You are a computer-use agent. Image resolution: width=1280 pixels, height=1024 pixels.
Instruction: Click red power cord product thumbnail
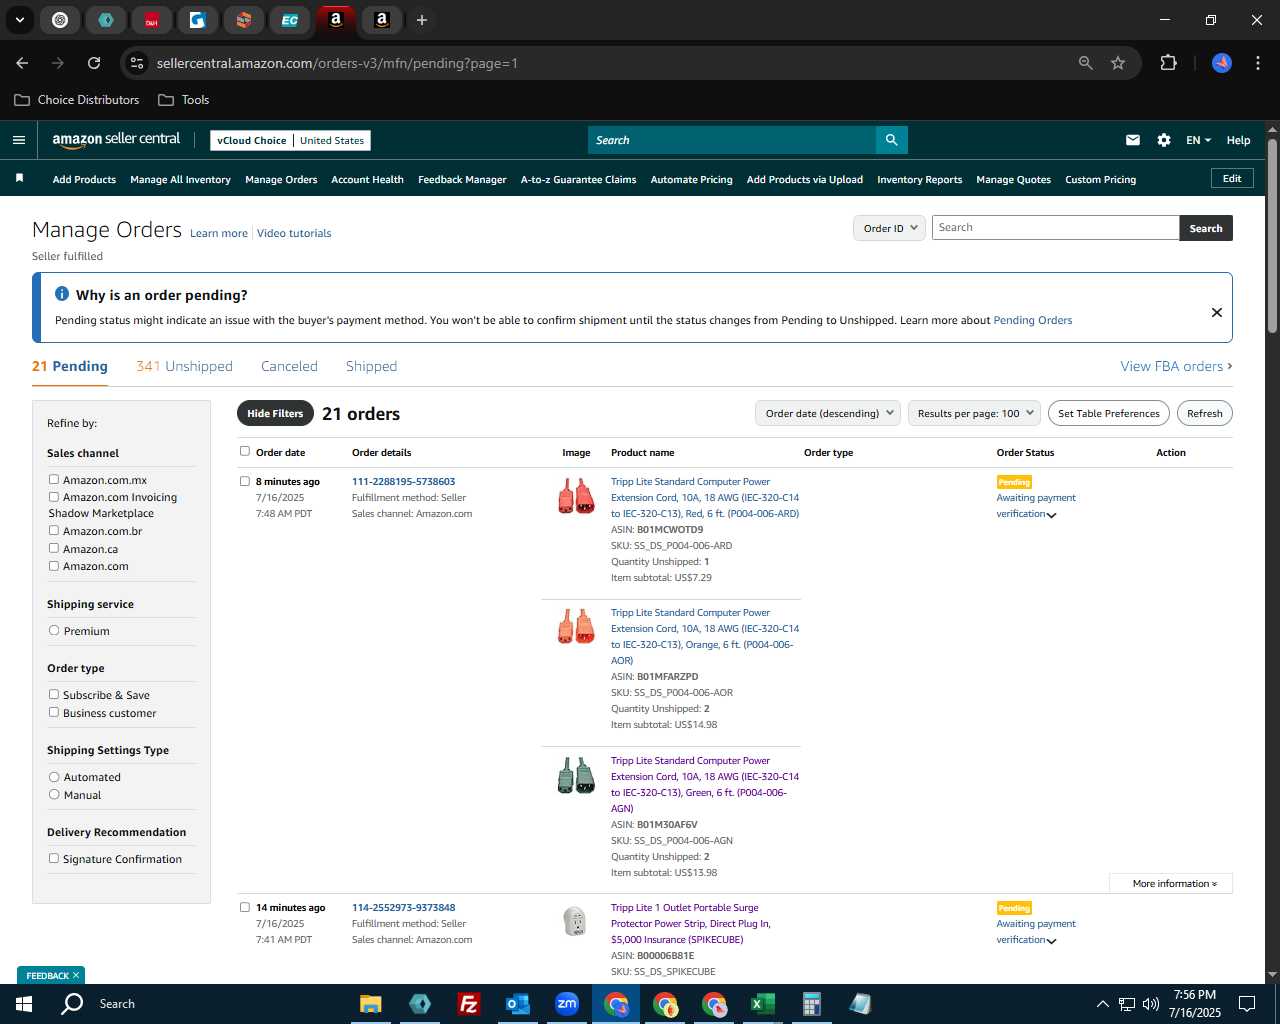[576, 496]
